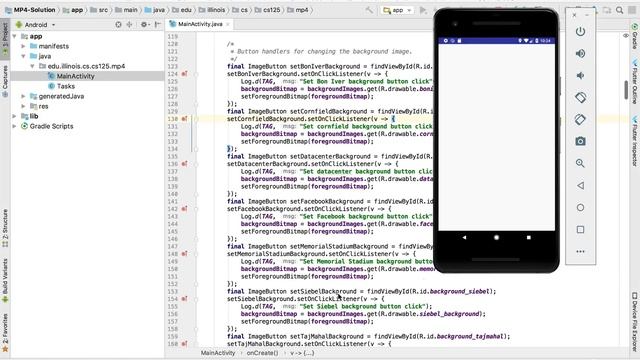Select the Tasks class in project tree
Image resolution: width=640 pixels, height=360 pixels.
point(66,86)
